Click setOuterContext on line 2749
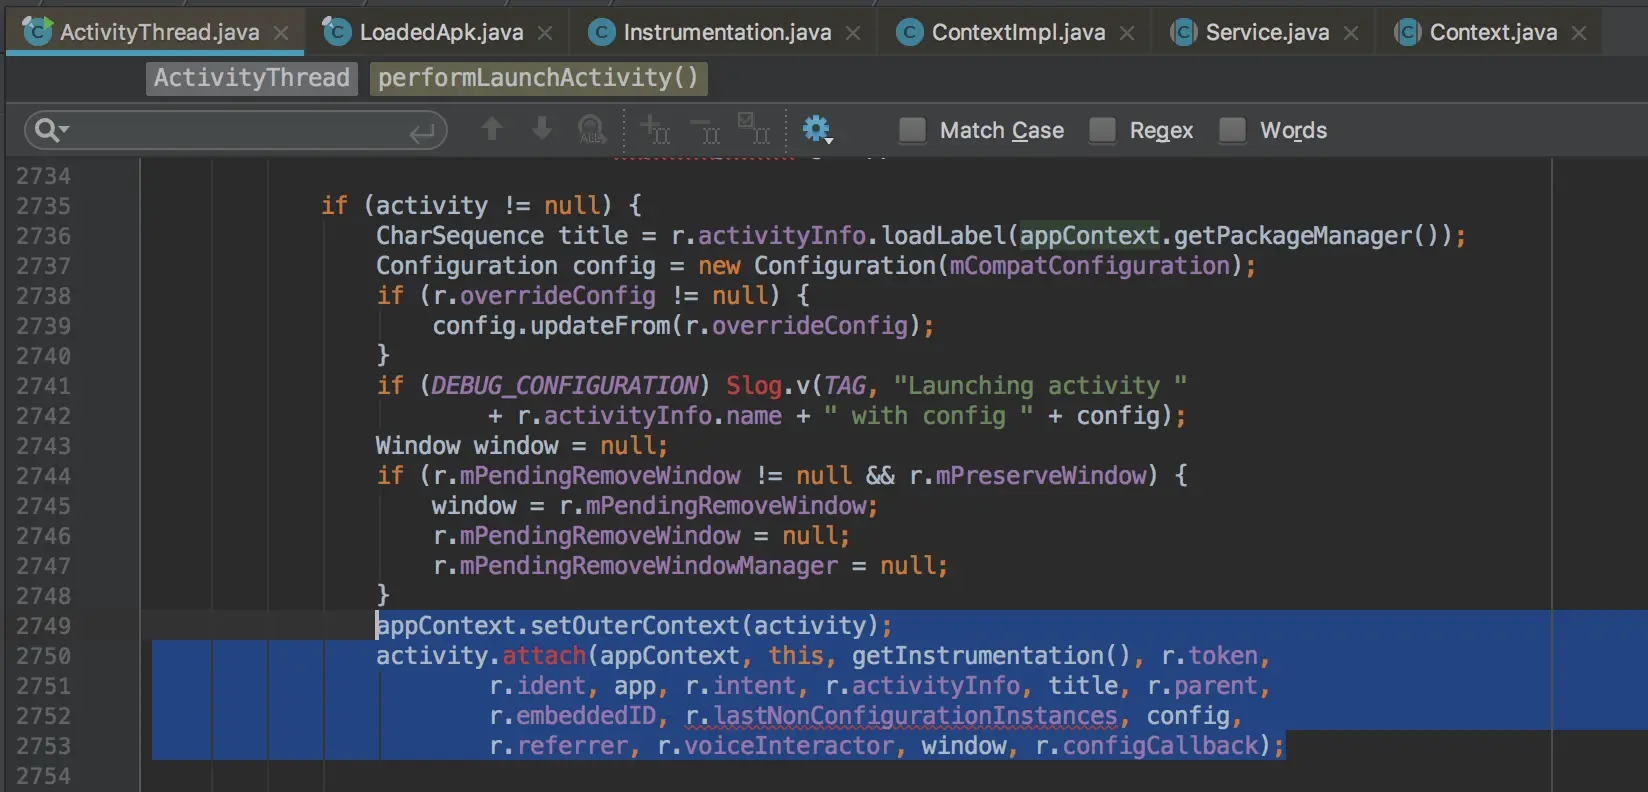 tap(635, 626)
